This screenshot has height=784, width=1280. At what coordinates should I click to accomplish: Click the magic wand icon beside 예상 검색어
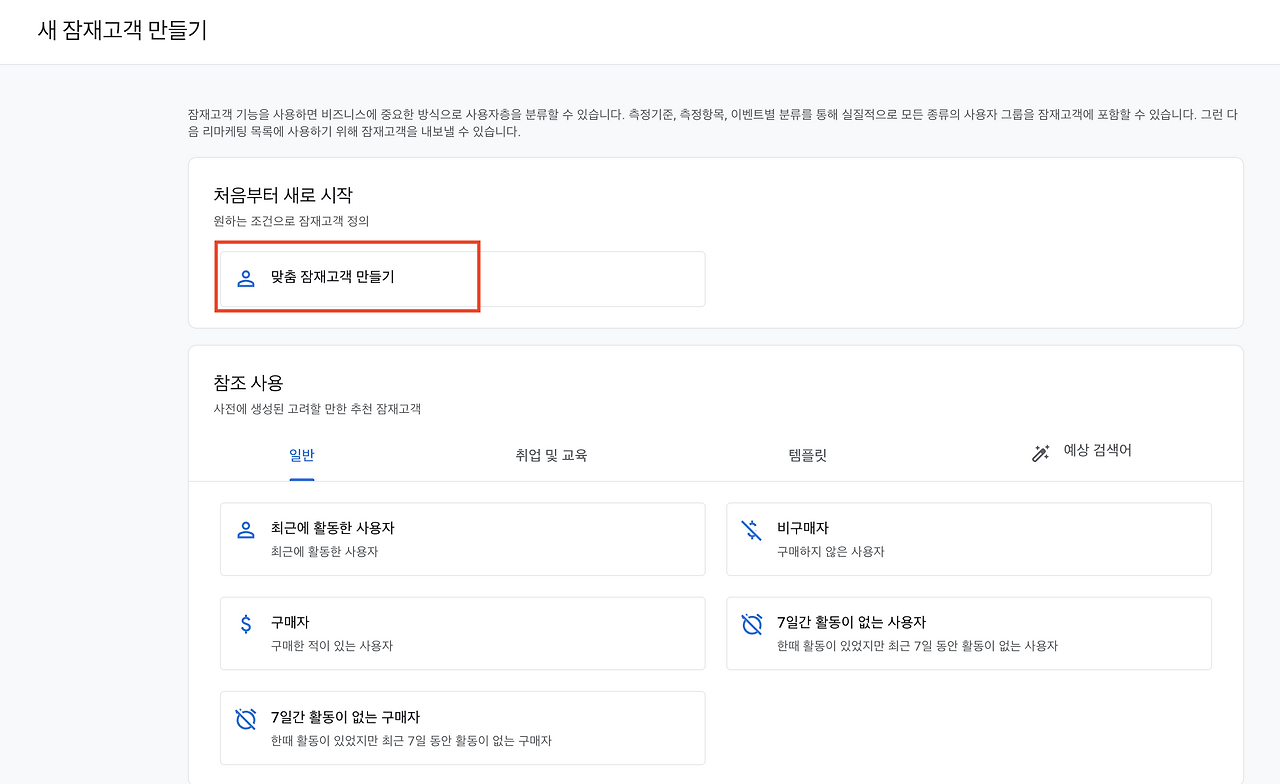(x=1040, y=452)
